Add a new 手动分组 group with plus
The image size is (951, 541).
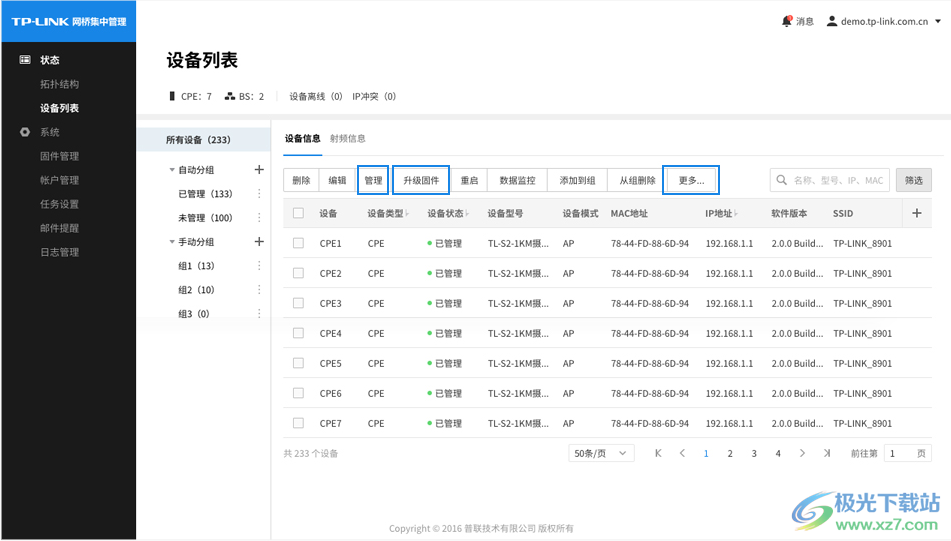(259, 241)
